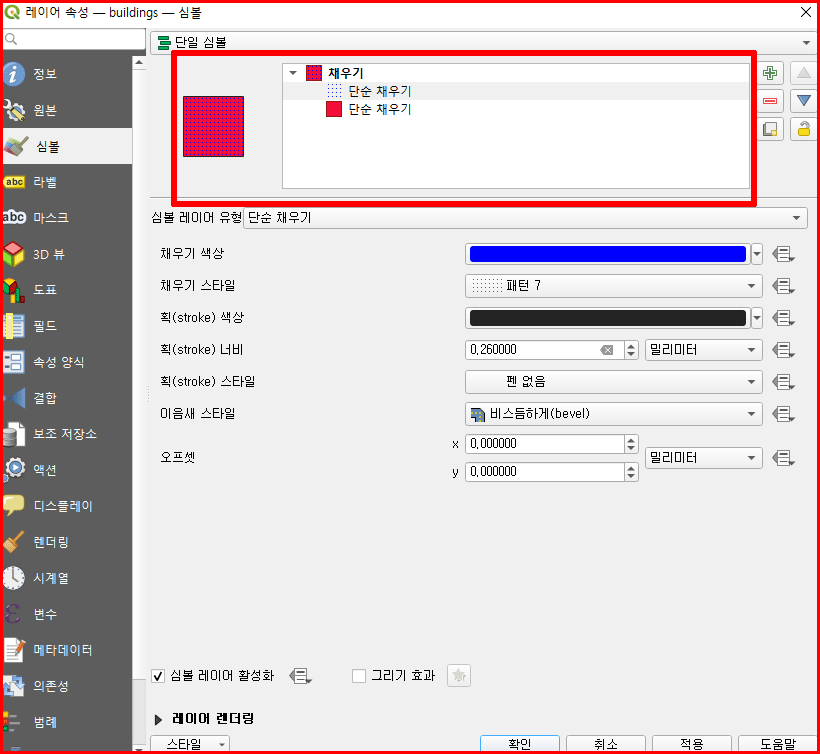Open 심볼 레이어 유형 dropdown
The image size is (820, 754).
525,218
